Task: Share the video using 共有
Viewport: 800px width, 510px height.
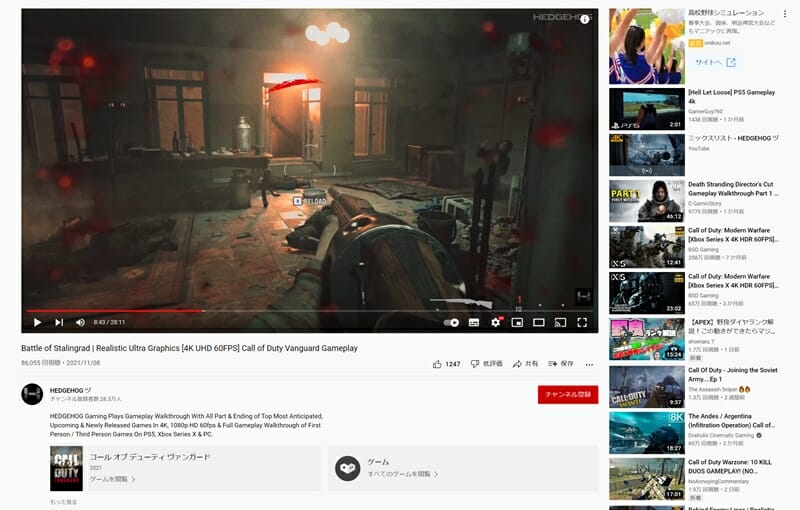Action: click(x=525, y=364)
